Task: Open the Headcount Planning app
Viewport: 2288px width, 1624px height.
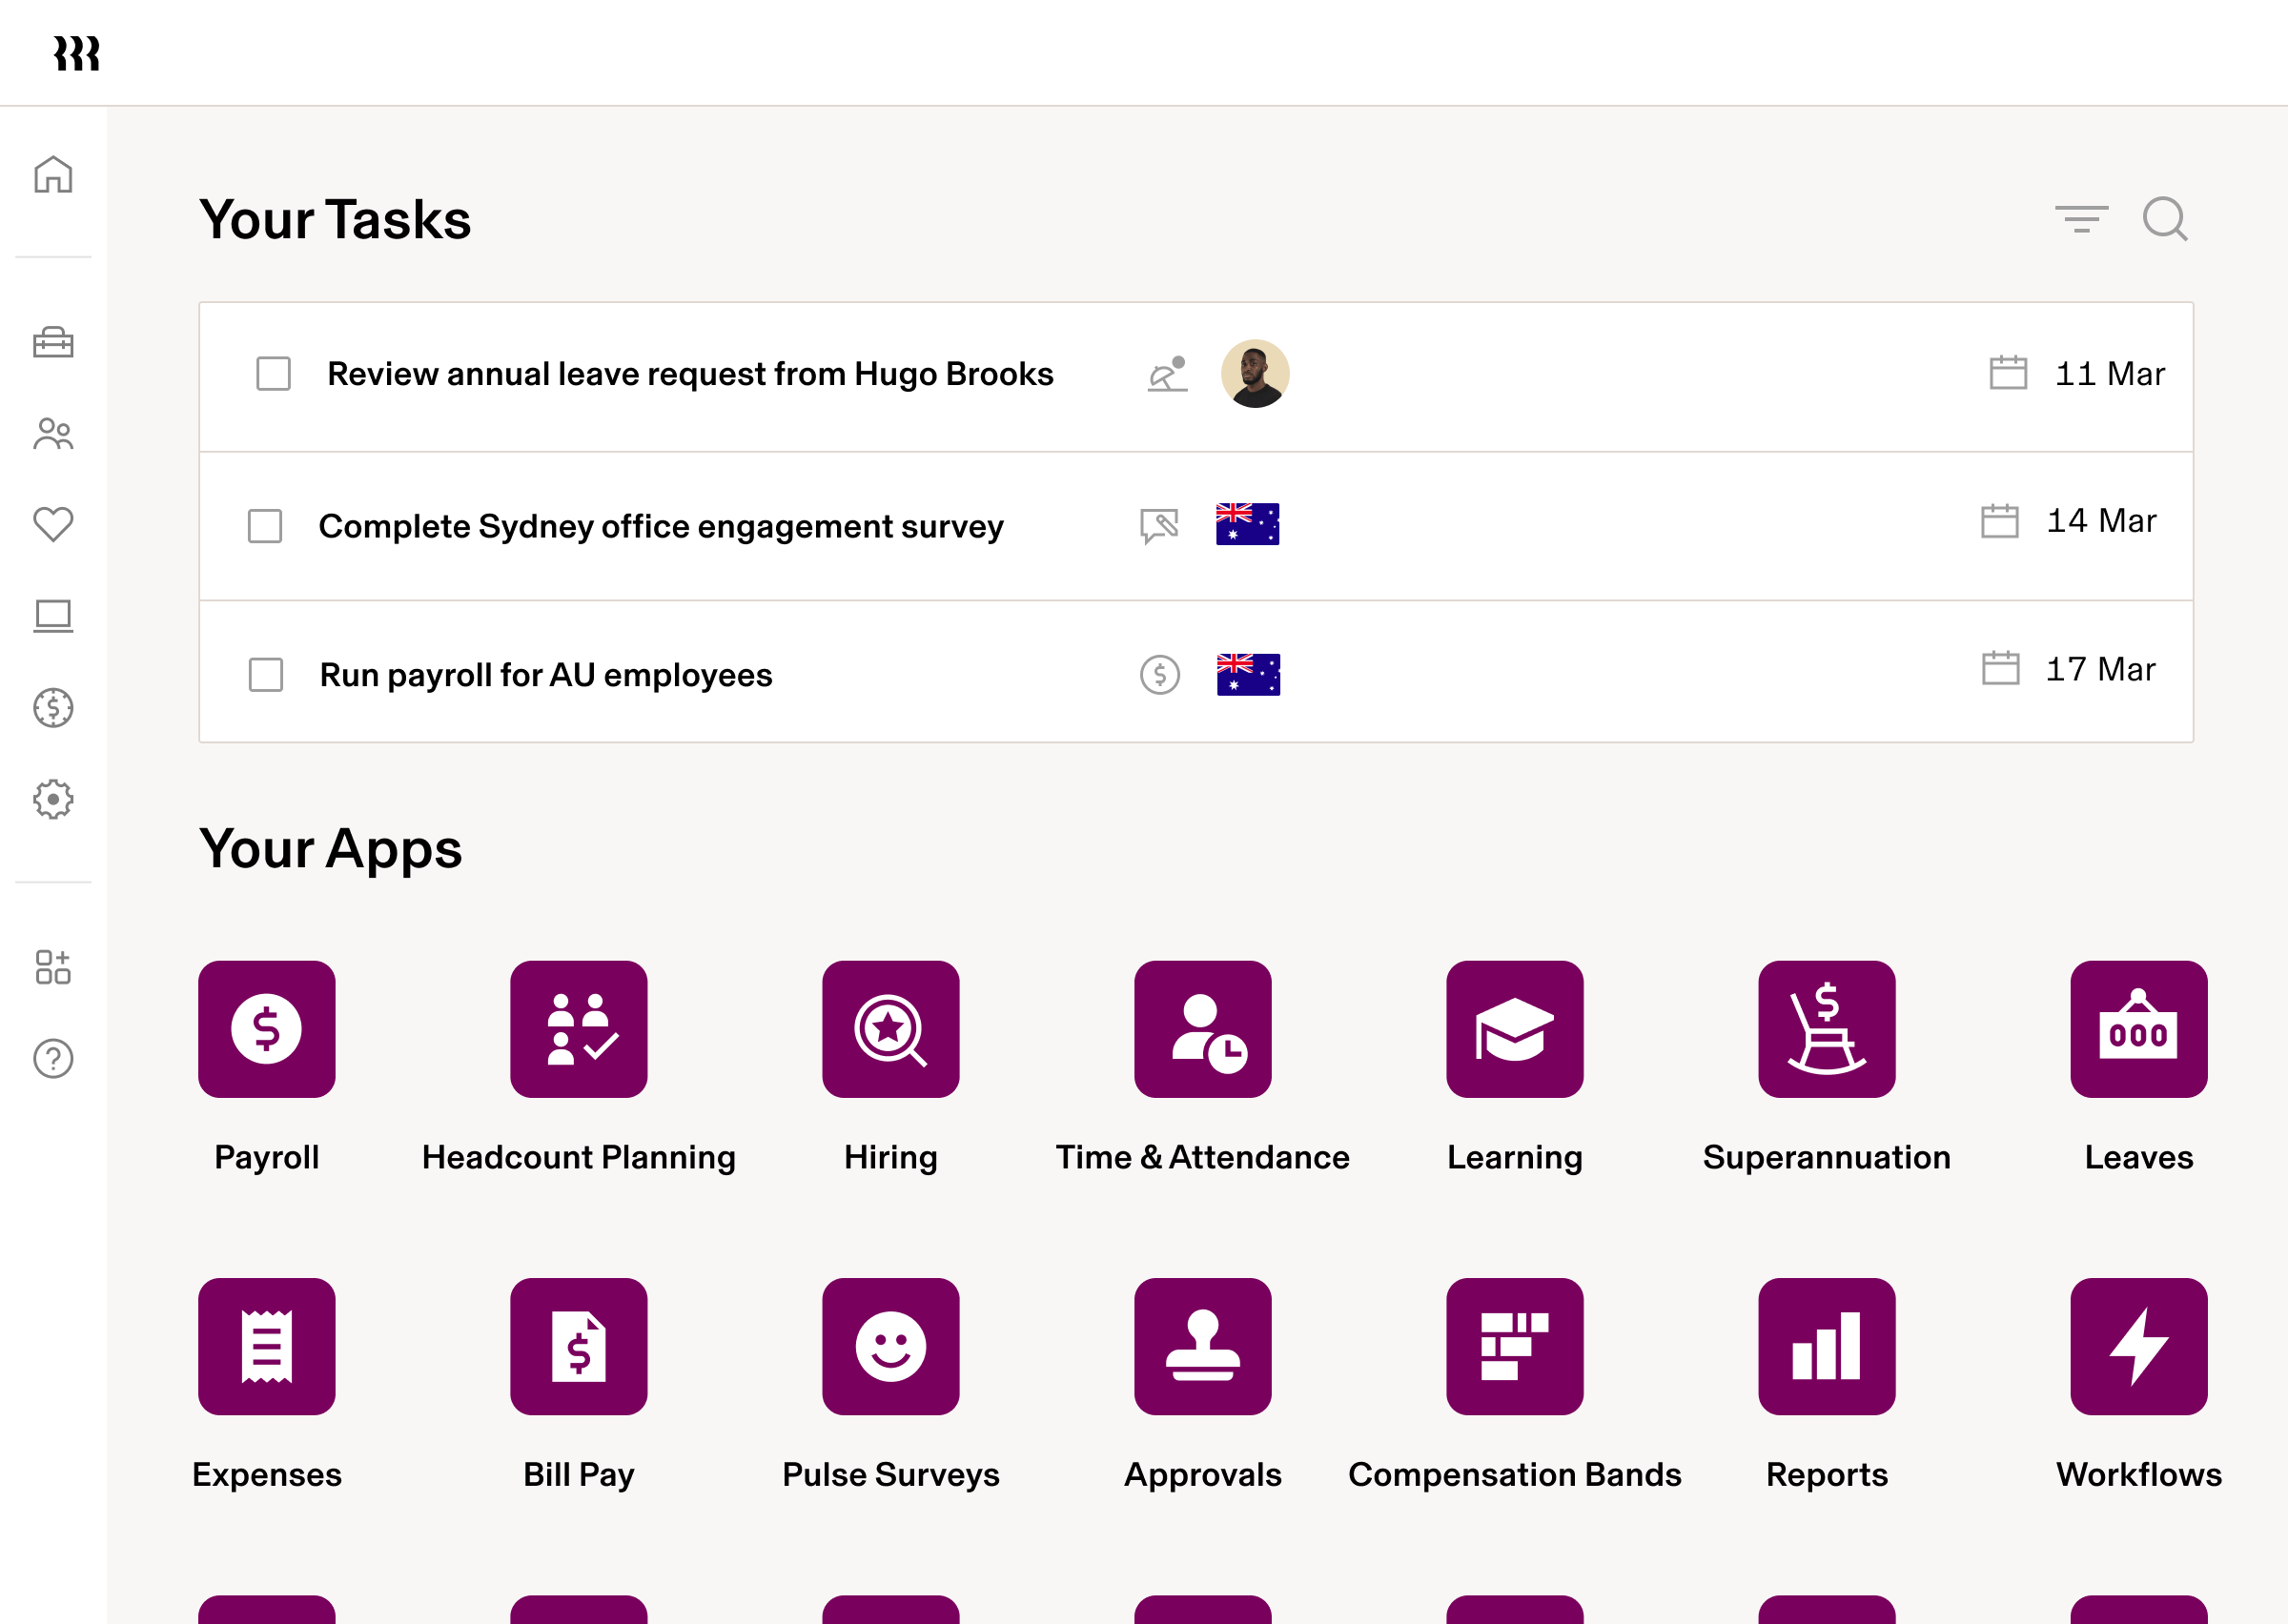Action: coord(578,1029)
